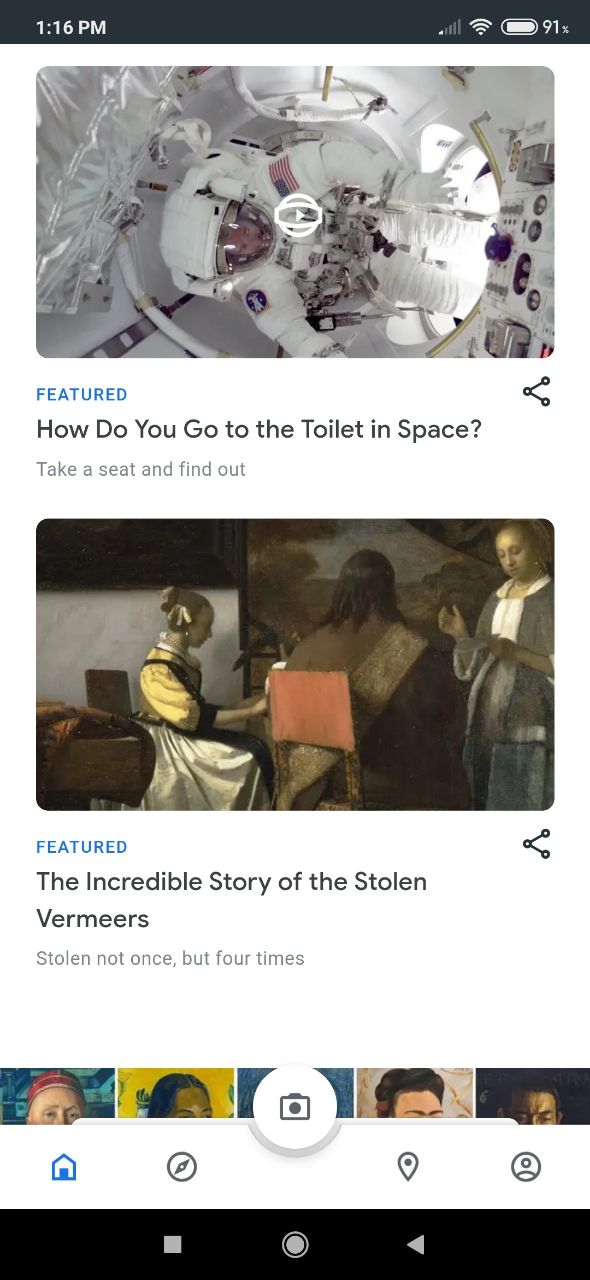Select the Frida Kahlo portrait thumbnail
Image resolution: width=590 pixels, height=1280 pixels.
(x=414, y=1094)
